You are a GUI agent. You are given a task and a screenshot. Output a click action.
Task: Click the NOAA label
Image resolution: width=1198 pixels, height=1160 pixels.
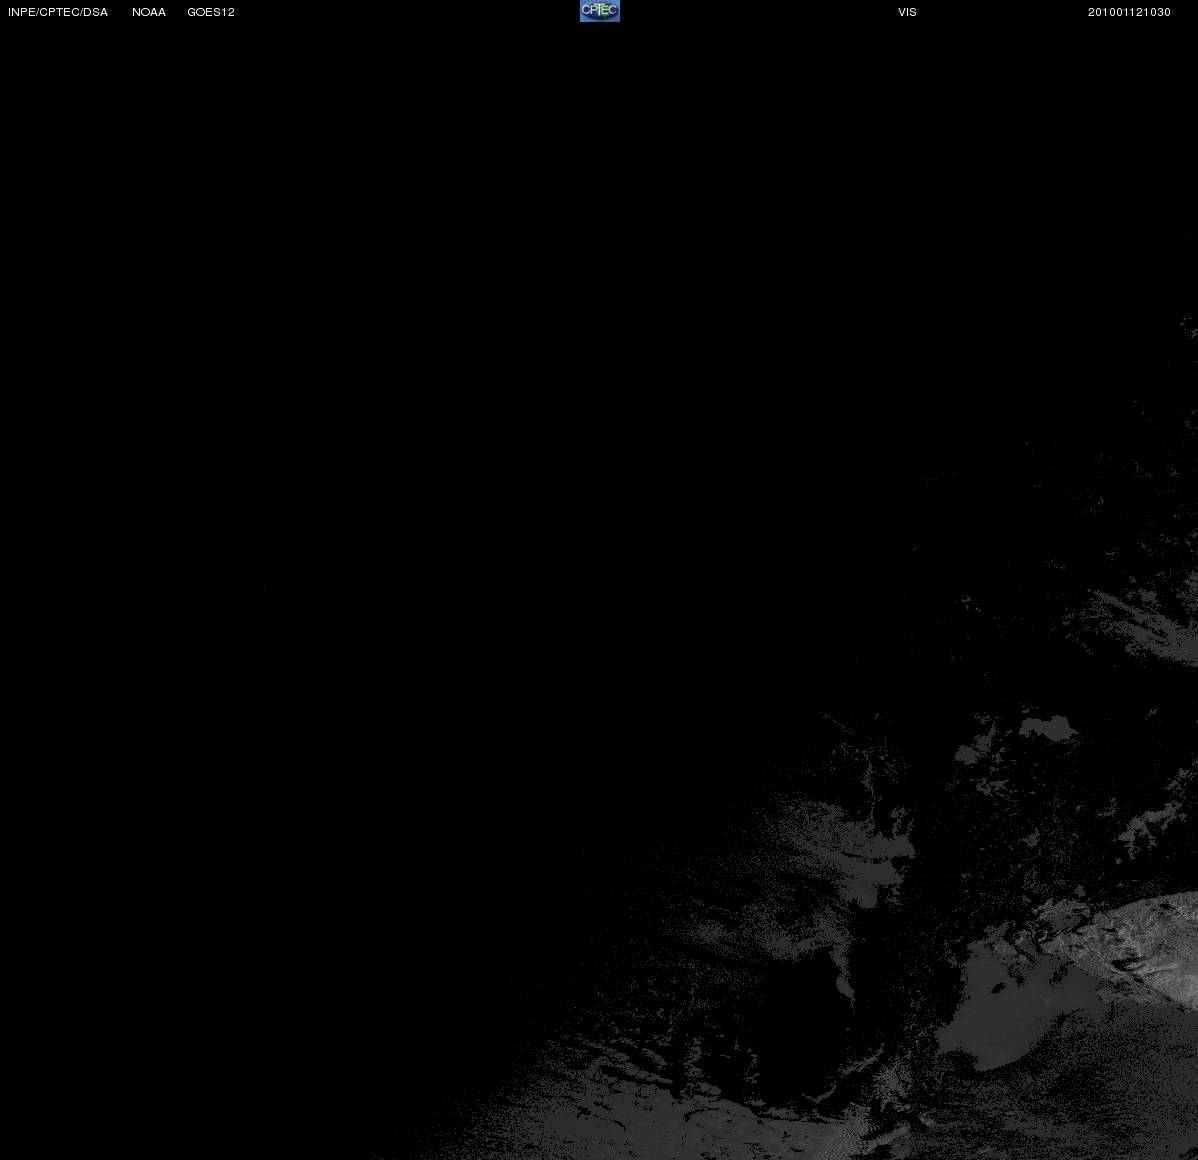click(x=149, y=12)
